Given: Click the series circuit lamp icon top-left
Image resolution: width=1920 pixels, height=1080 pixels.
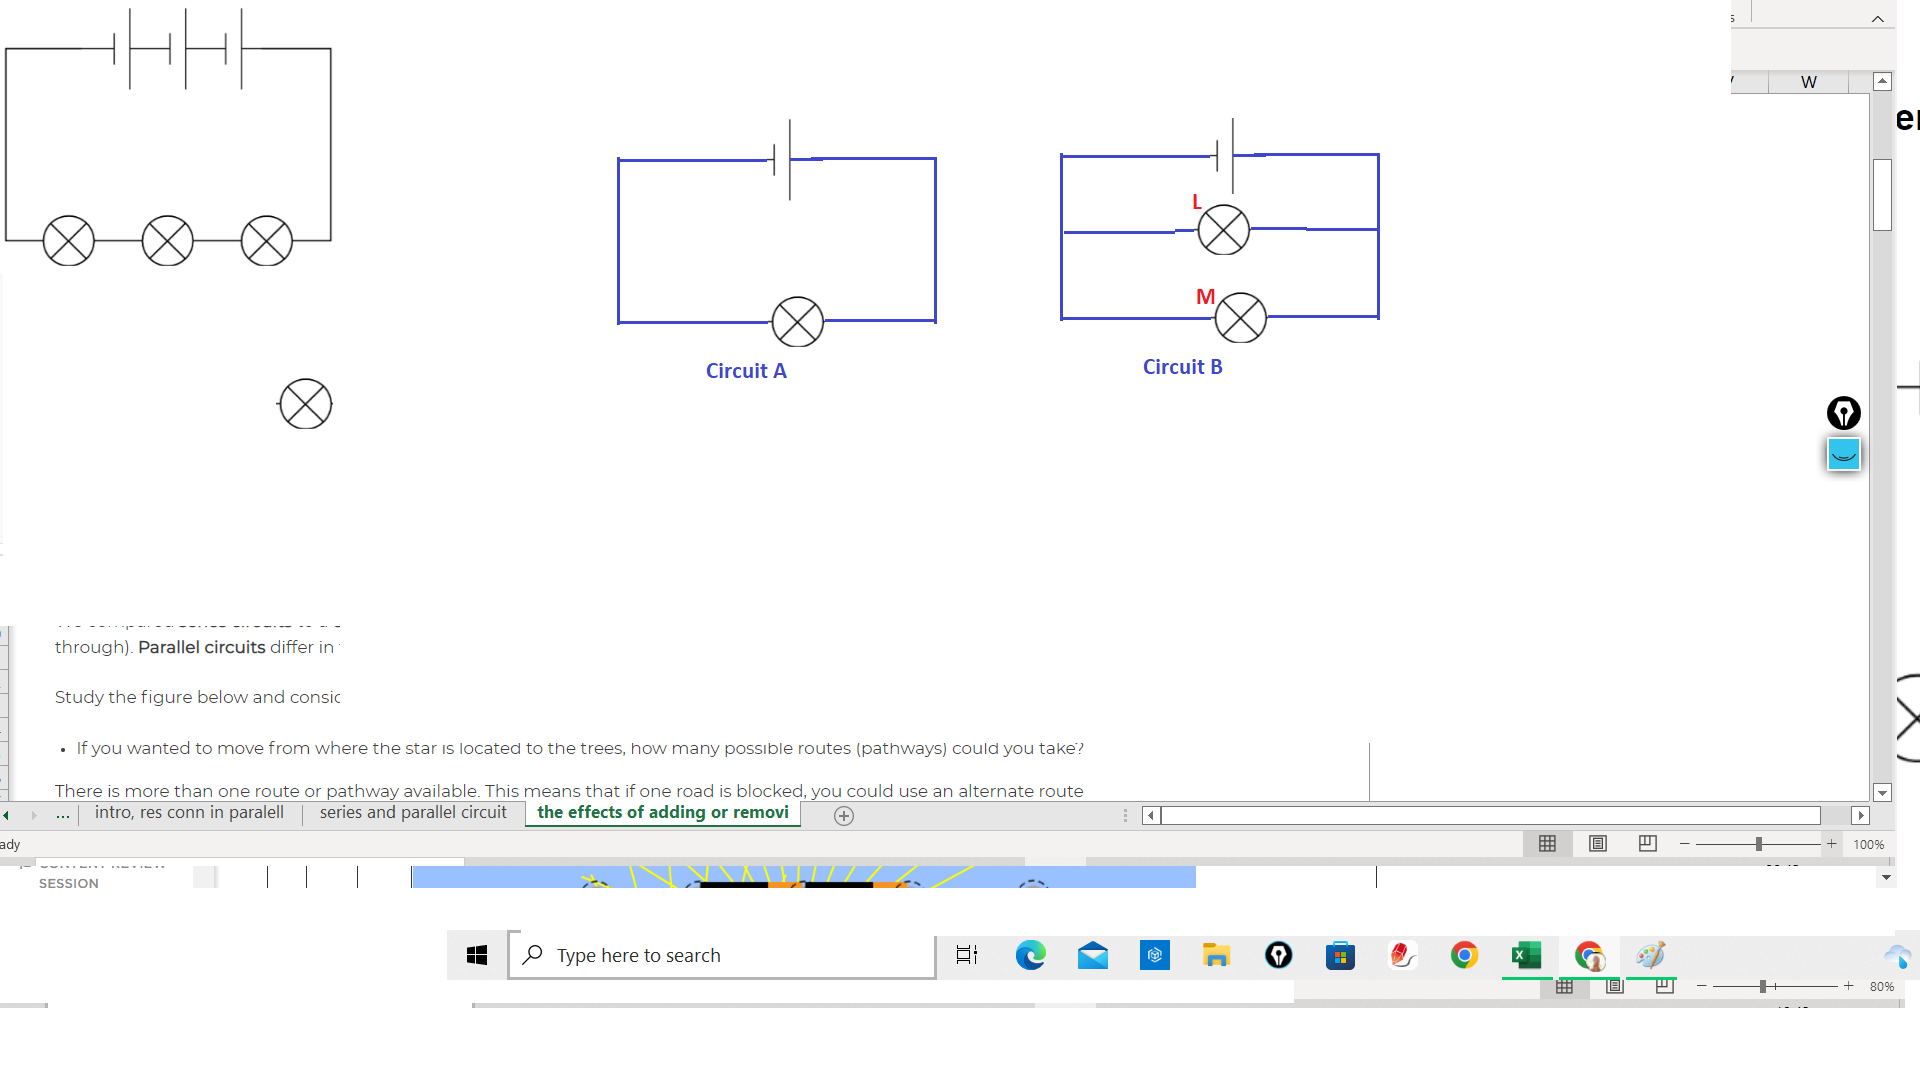Looking at the screenshot, I should coord(67,241).
